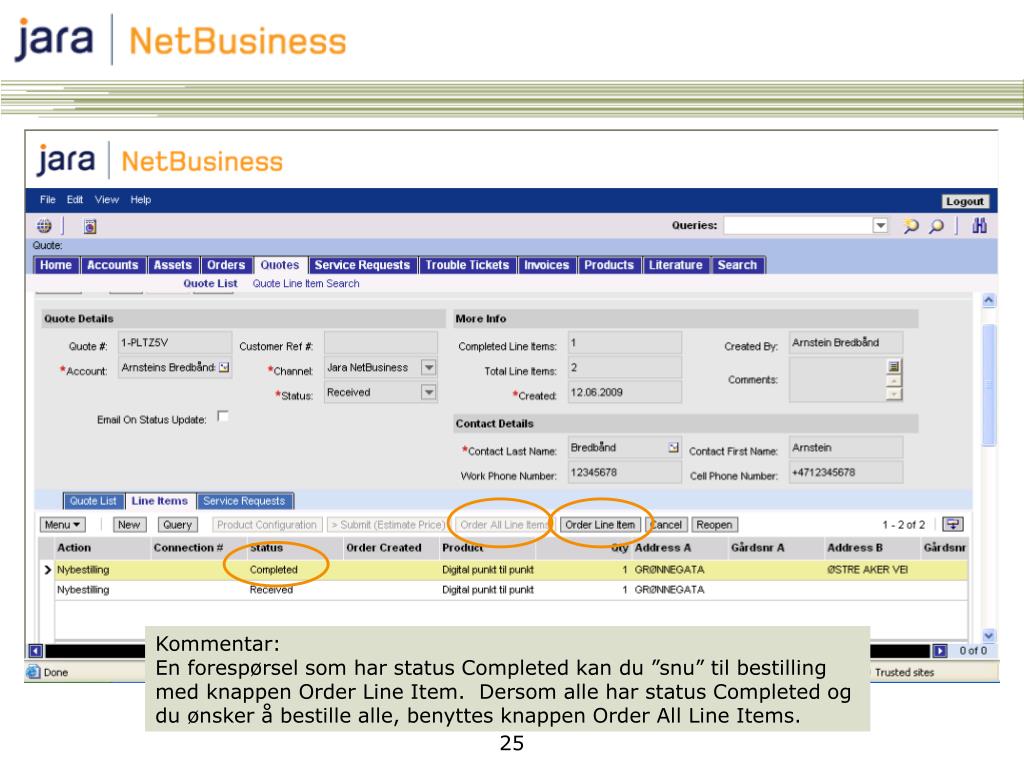Go to the Home tab
1024x768 pixels.
coord(56,265)
